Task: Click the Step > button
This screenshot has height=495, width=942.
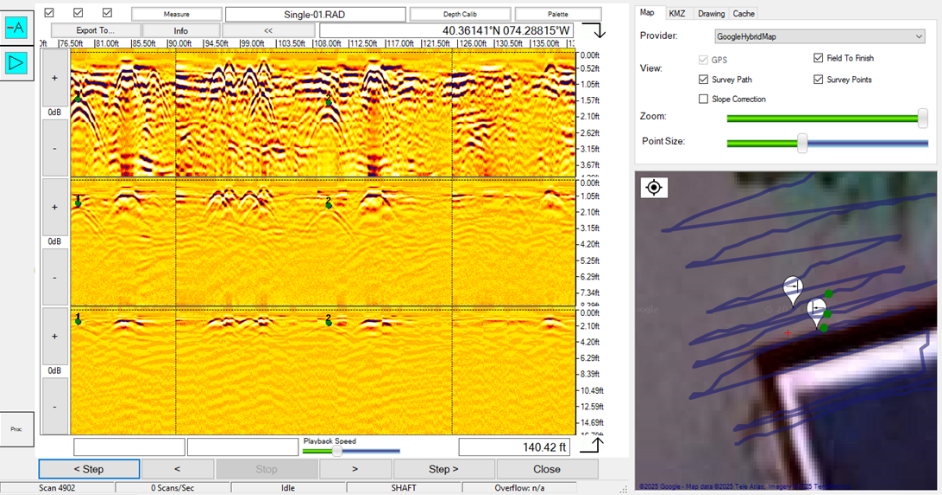Action: 443,468
